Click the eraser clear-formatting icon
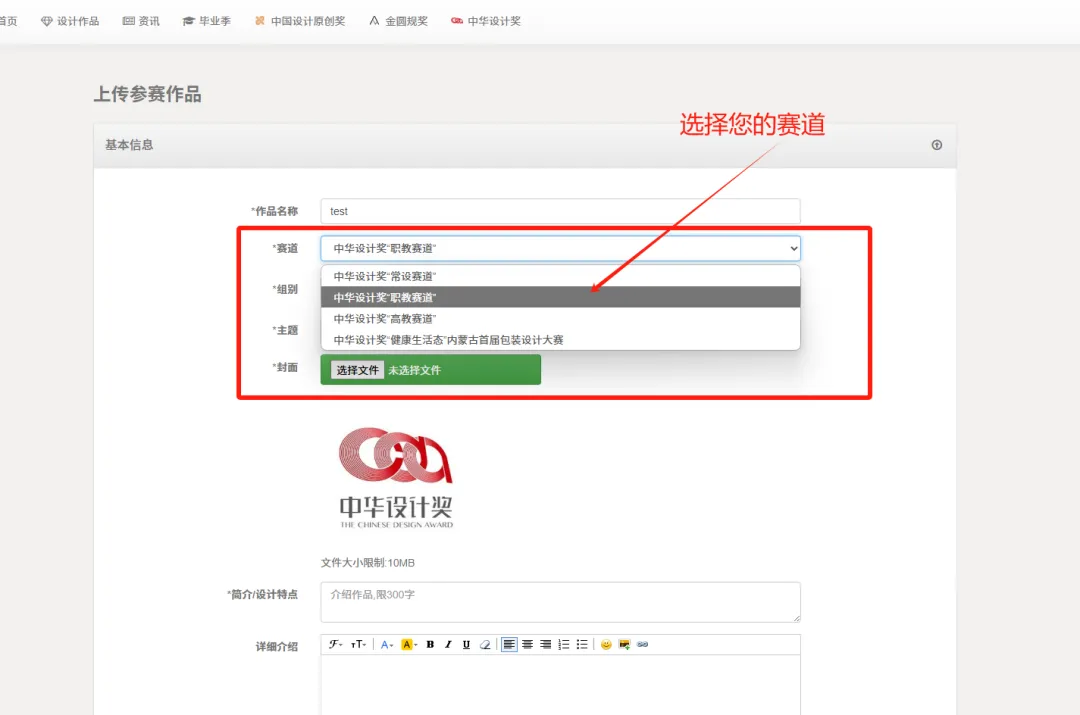The image size is (1080, 715). (485, 644)
